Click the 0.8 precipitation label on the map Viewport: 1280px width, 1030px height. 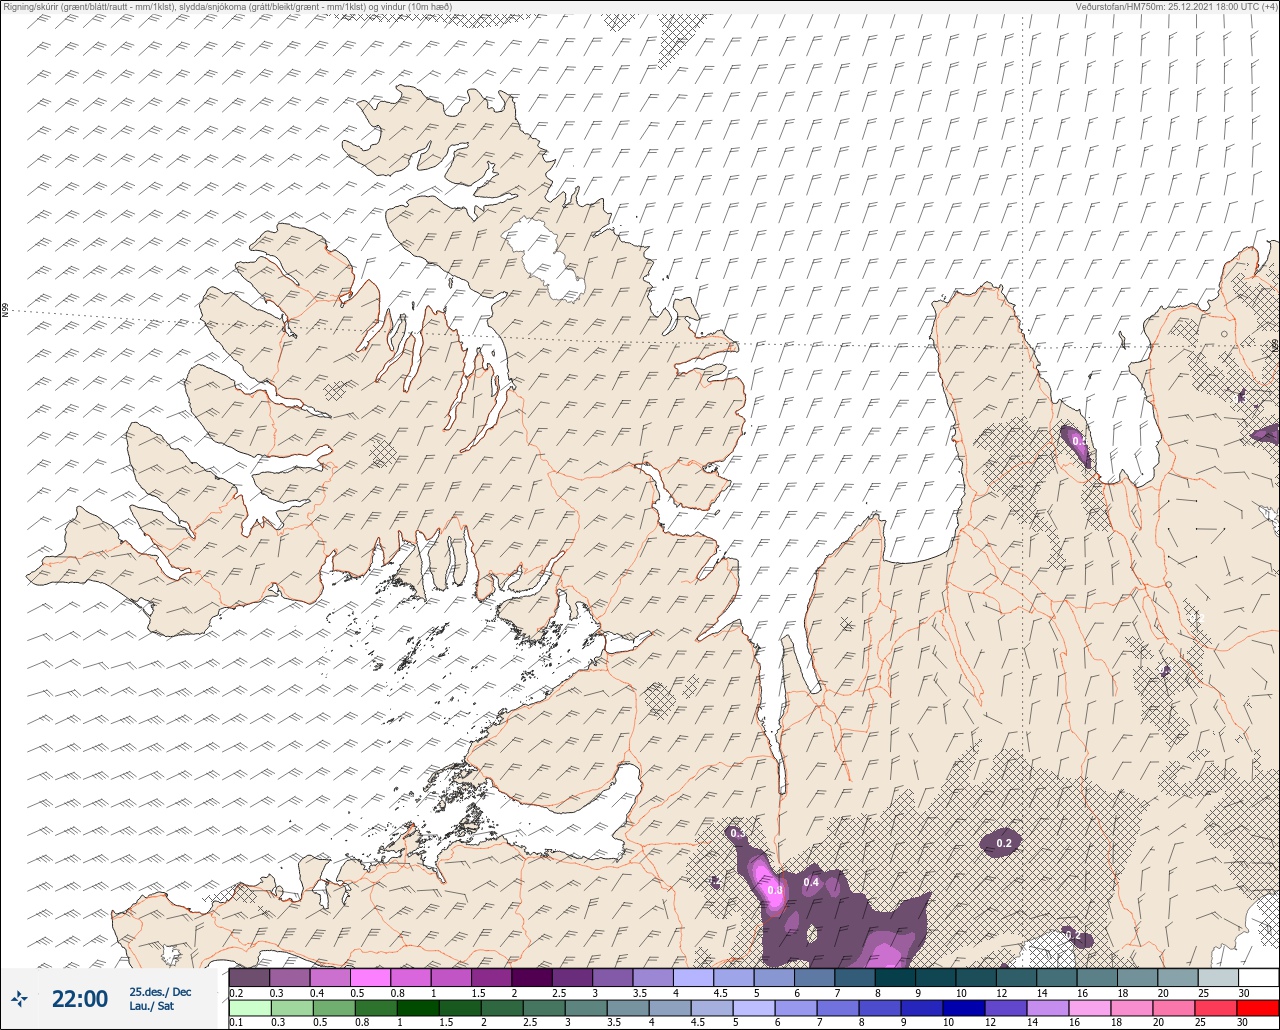(774, 890)
